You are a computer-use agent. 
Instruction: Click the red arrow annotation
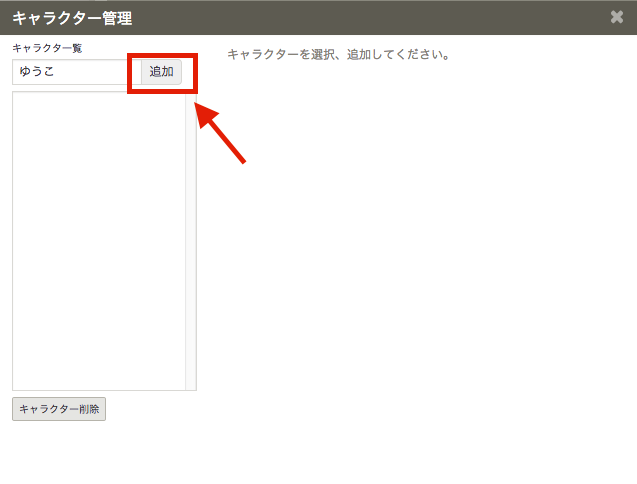point(221,133)
